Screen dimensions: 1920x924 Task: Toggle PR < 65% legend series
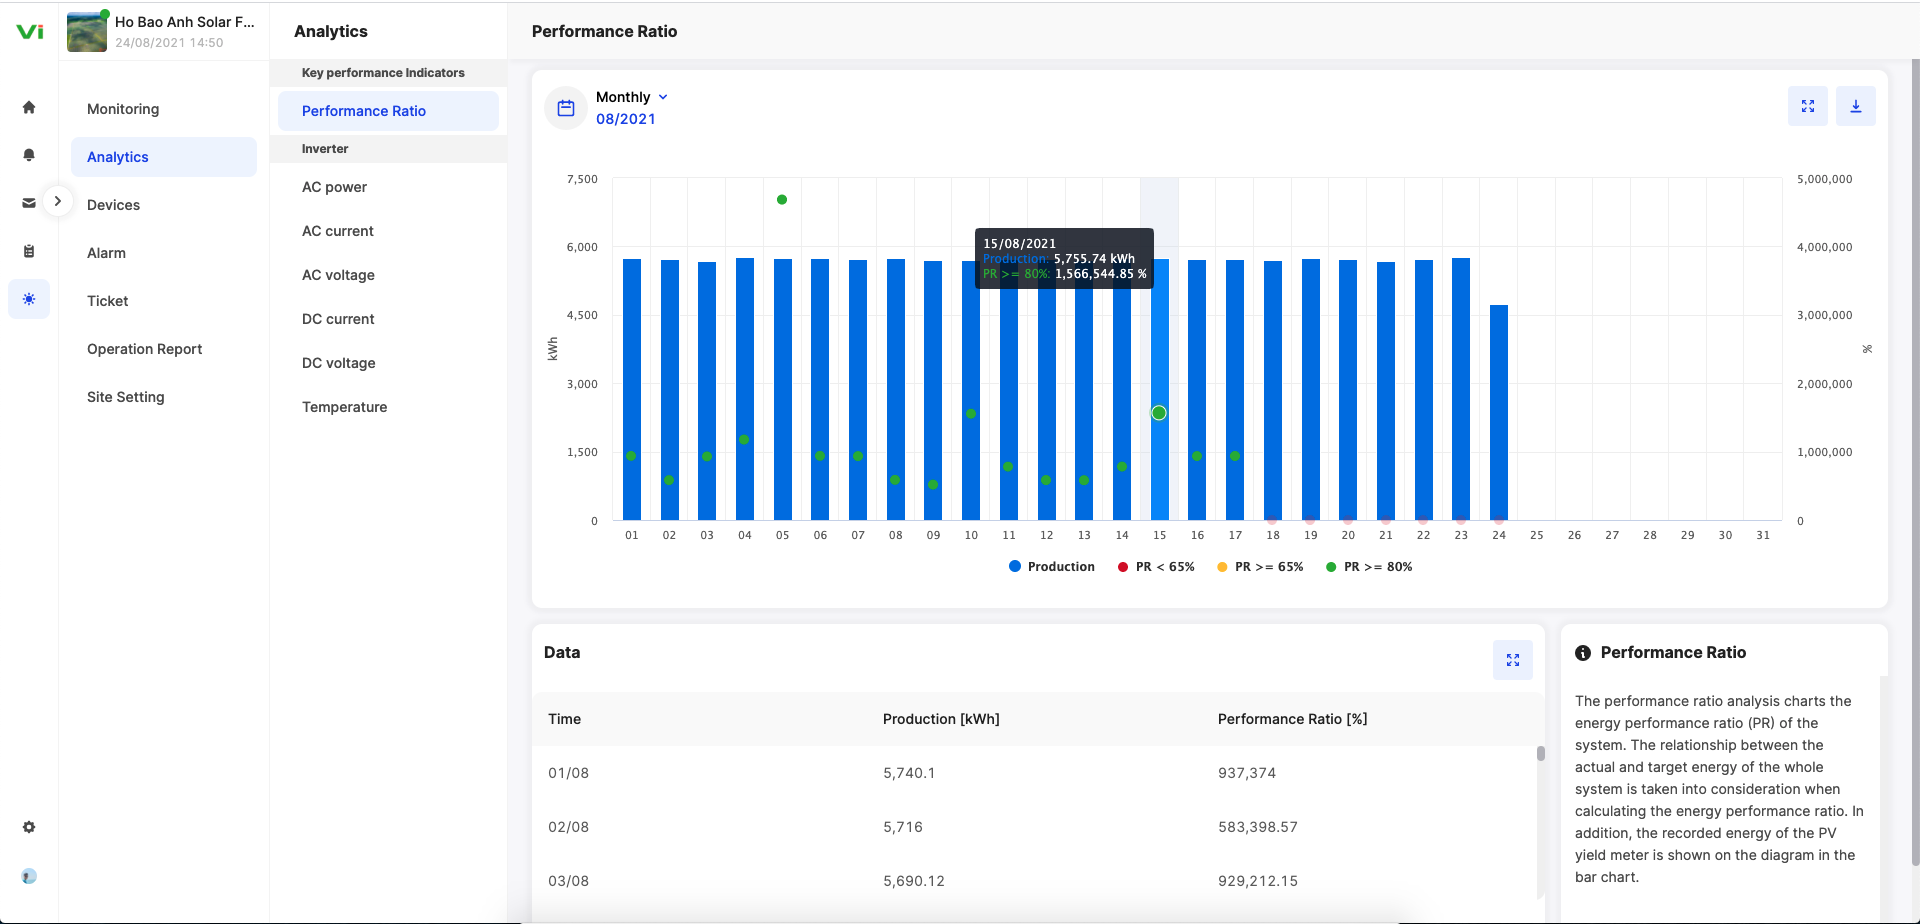(1156, 567)
